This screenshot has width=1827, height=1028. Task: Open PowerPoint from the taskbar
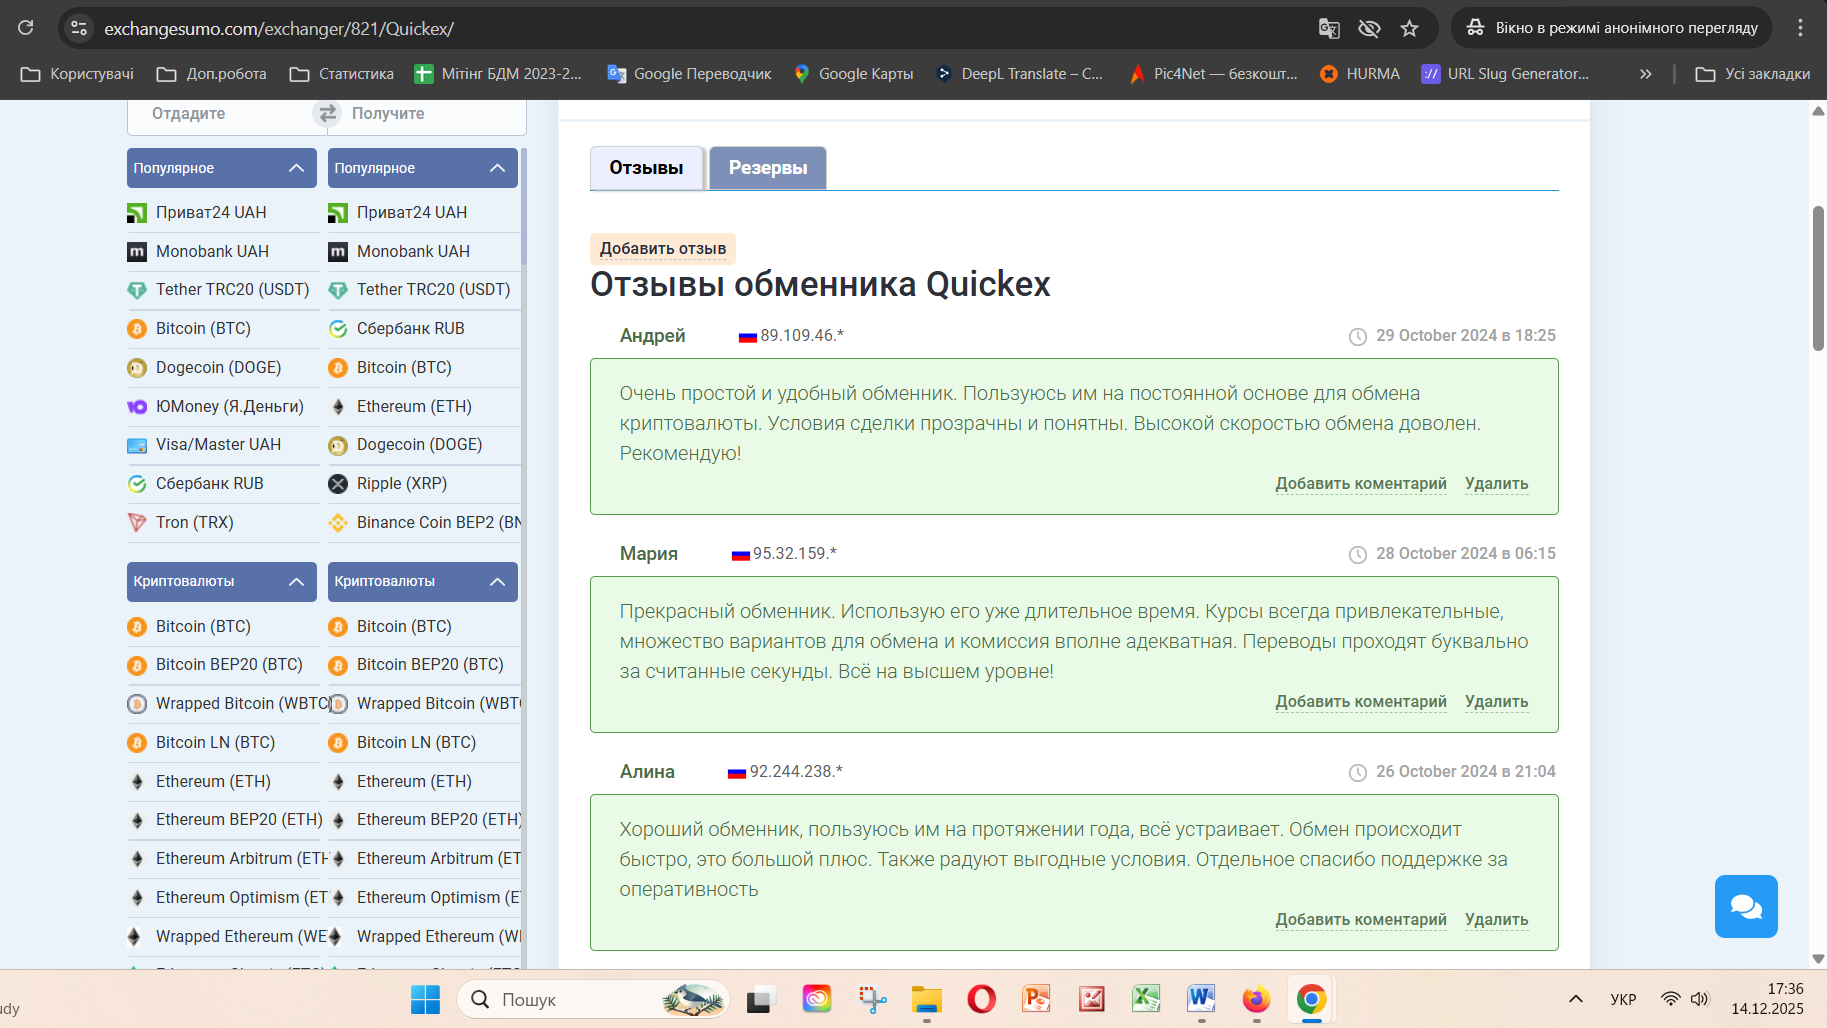pyautogui.click(x=1036, y=999)
